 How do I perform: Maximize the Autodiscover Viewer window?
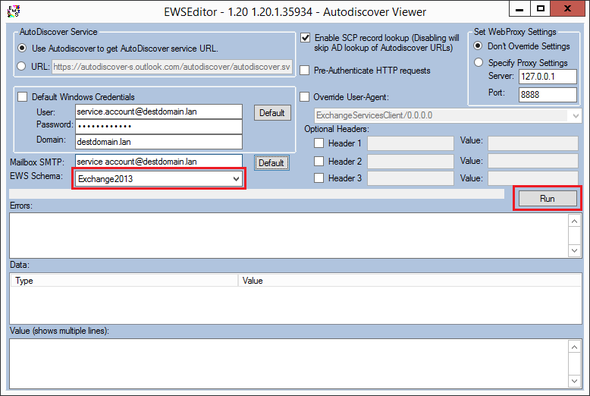pos(540,9)
